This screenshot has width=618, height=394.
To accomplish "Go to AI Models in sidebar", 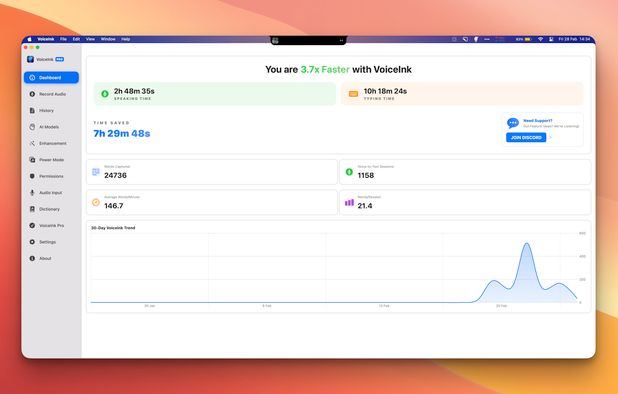I will [51, 127].
